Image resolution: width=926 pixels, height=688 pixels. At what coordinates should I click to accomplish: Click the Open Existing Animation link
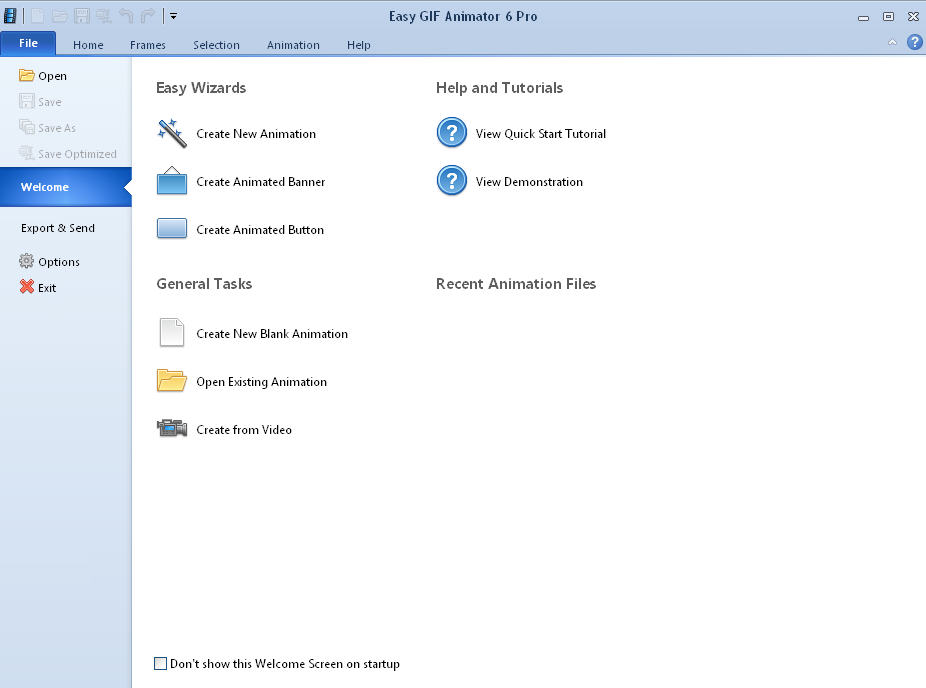pos(262,382)
